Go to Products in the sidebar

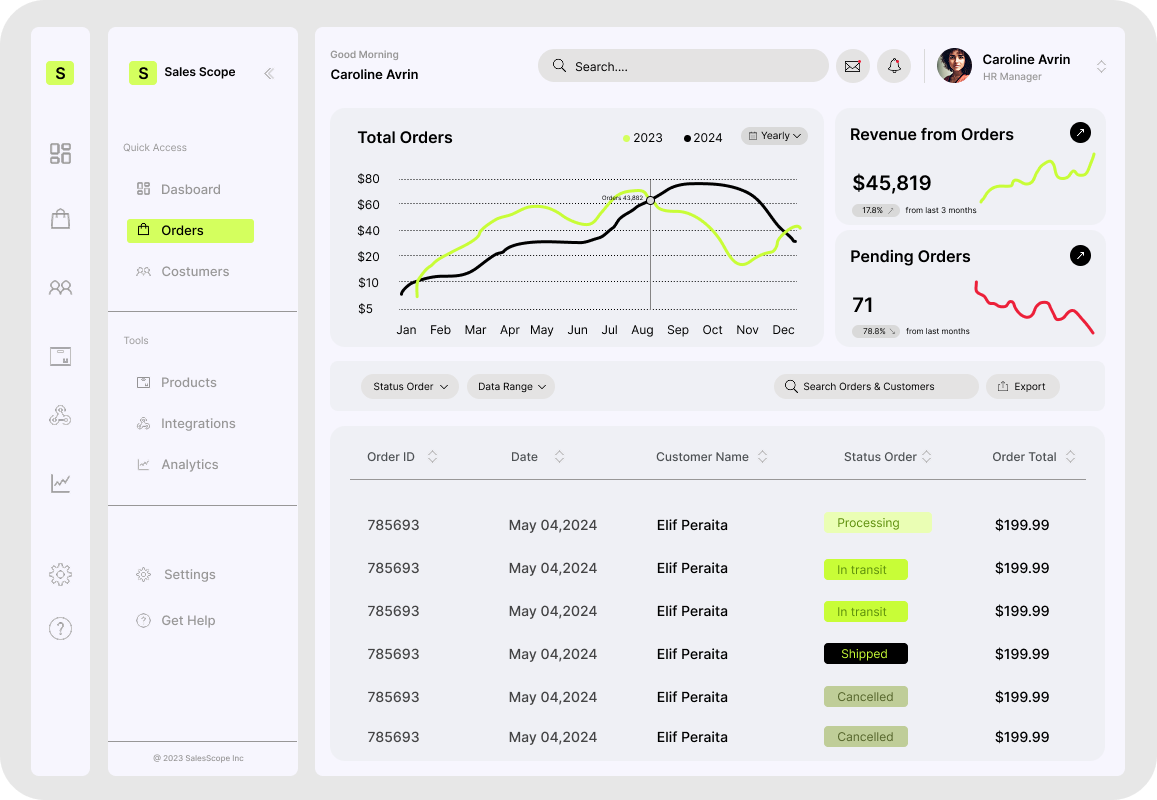point(188,383)
